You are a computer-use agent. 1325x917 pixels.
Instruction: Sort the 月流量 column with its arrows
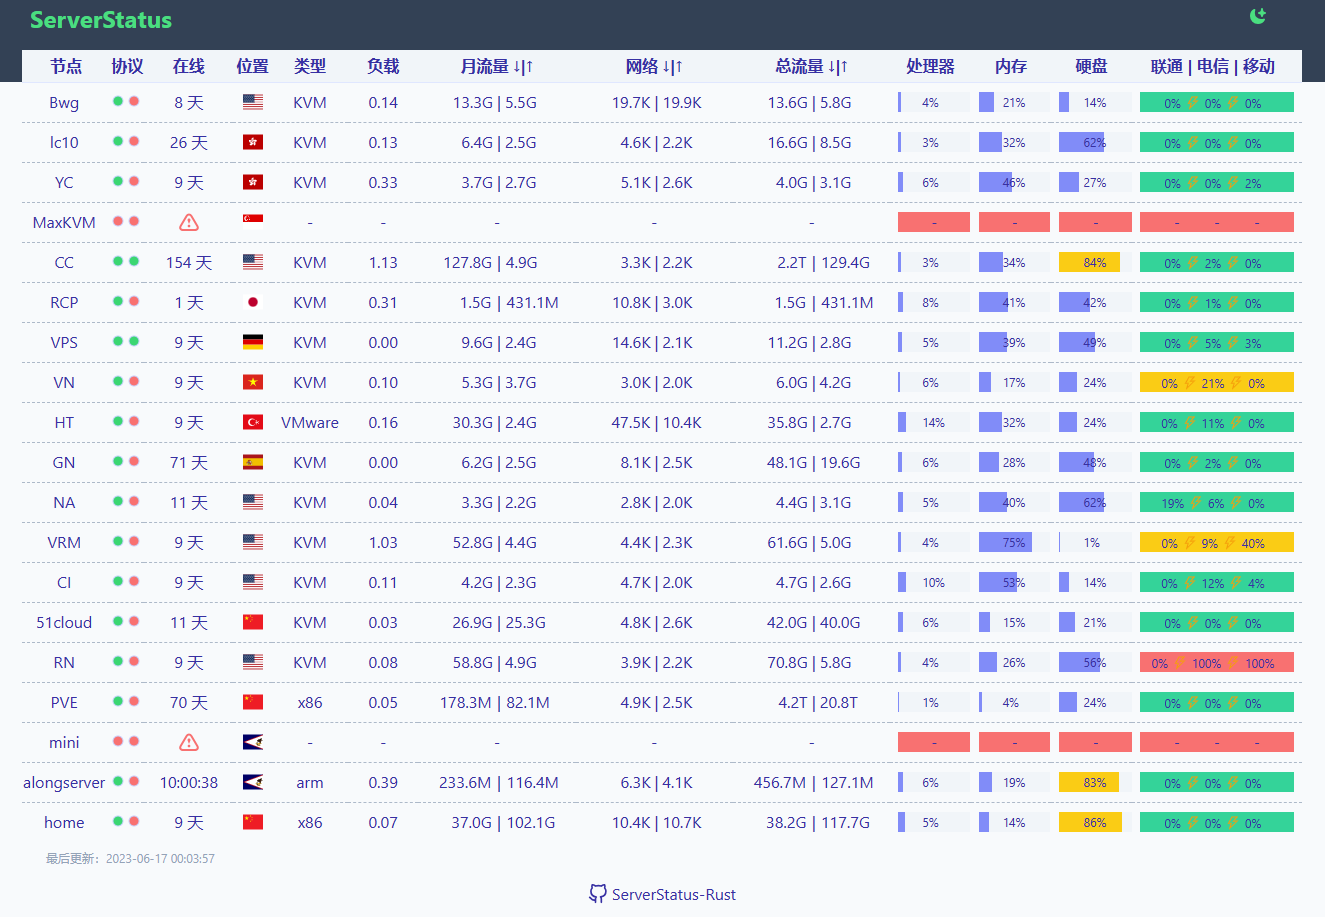point(521,66)
